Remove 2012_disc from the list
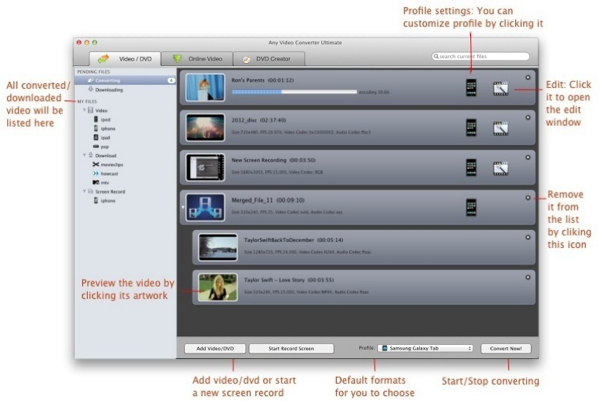The image size is (600, 408). (528, 118)
